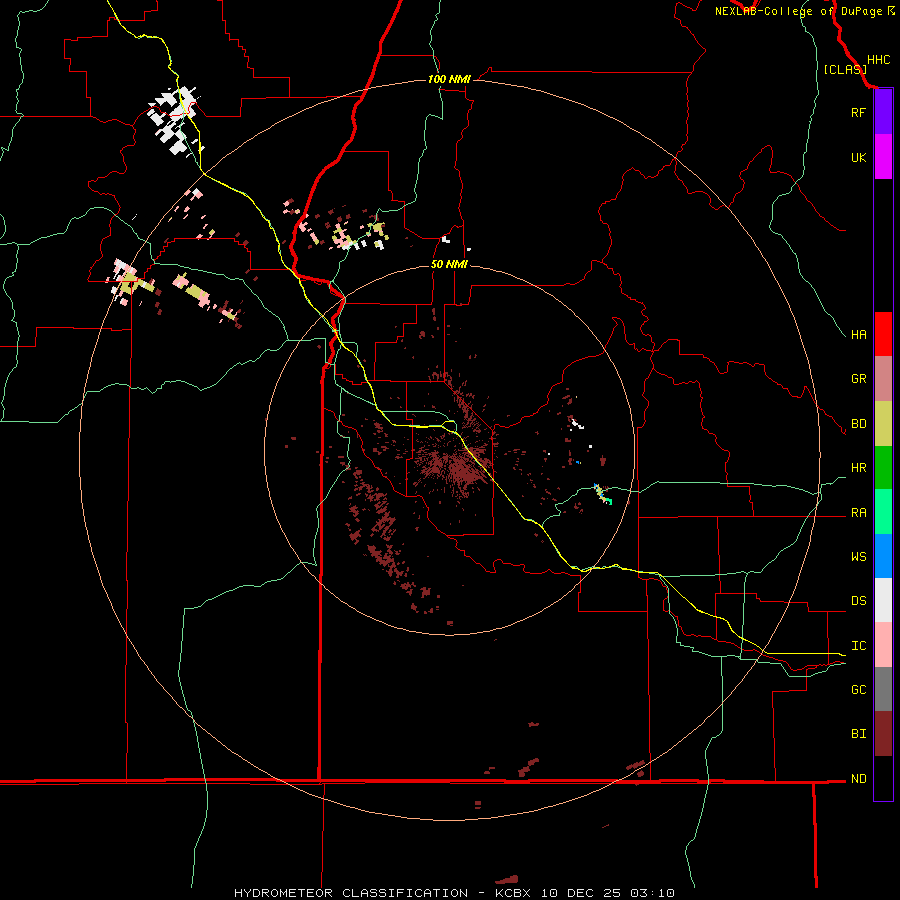Click the "IC" legend label
This screenshot has width=900, height=900.
[x=858, y=646]
